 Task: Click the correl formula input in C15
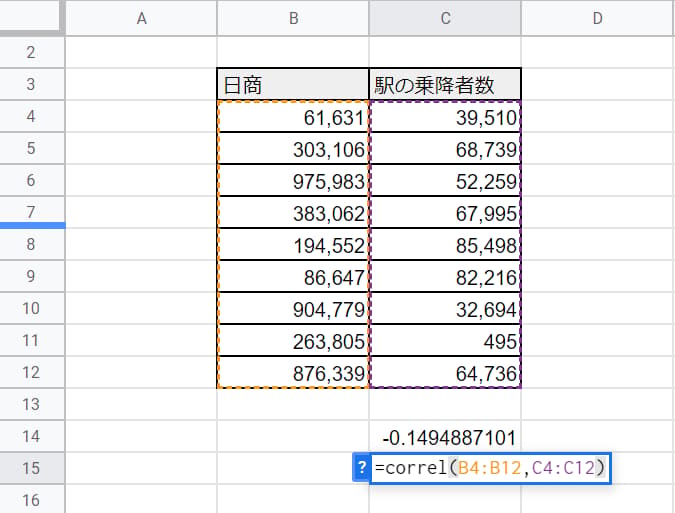click(x=490, y=468)
